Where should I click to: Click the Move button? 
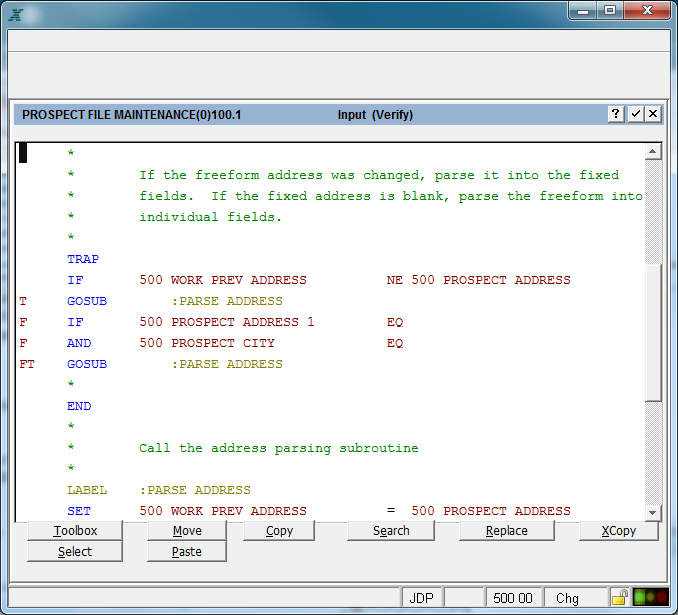(187, 531)
